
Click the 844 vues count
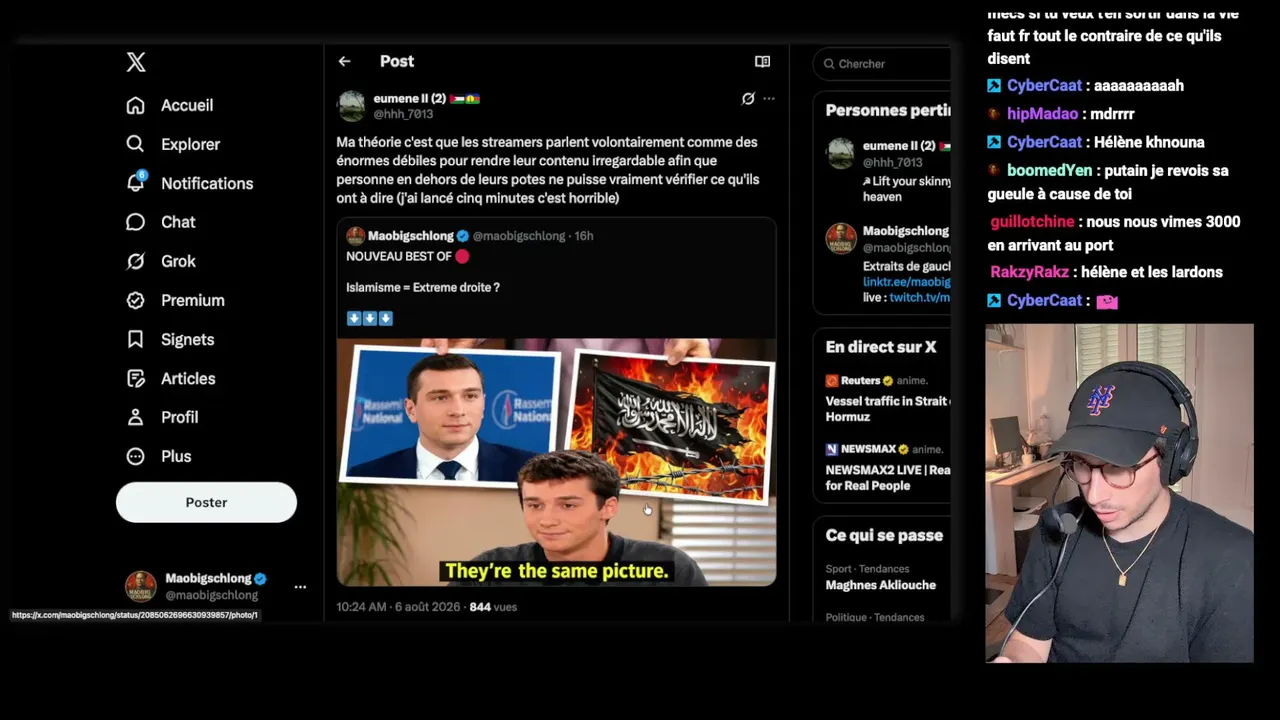coord(493,607)
